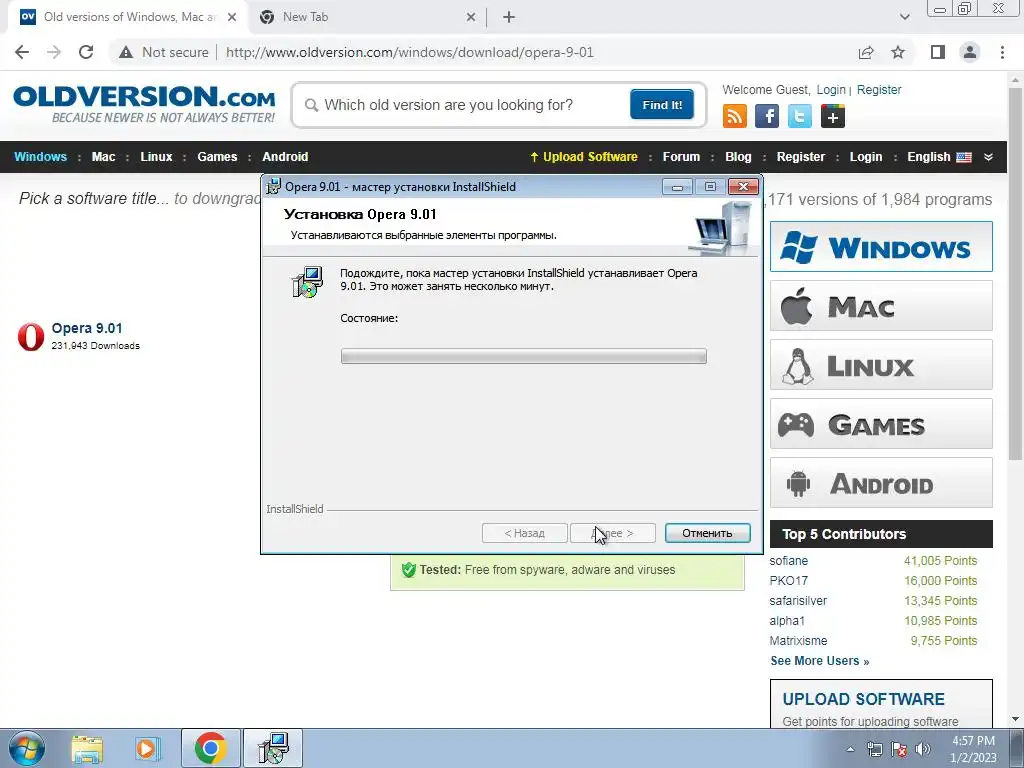Click the installer title bar setup icon
Screen dimensions: 1024x768
coord(274,187)
